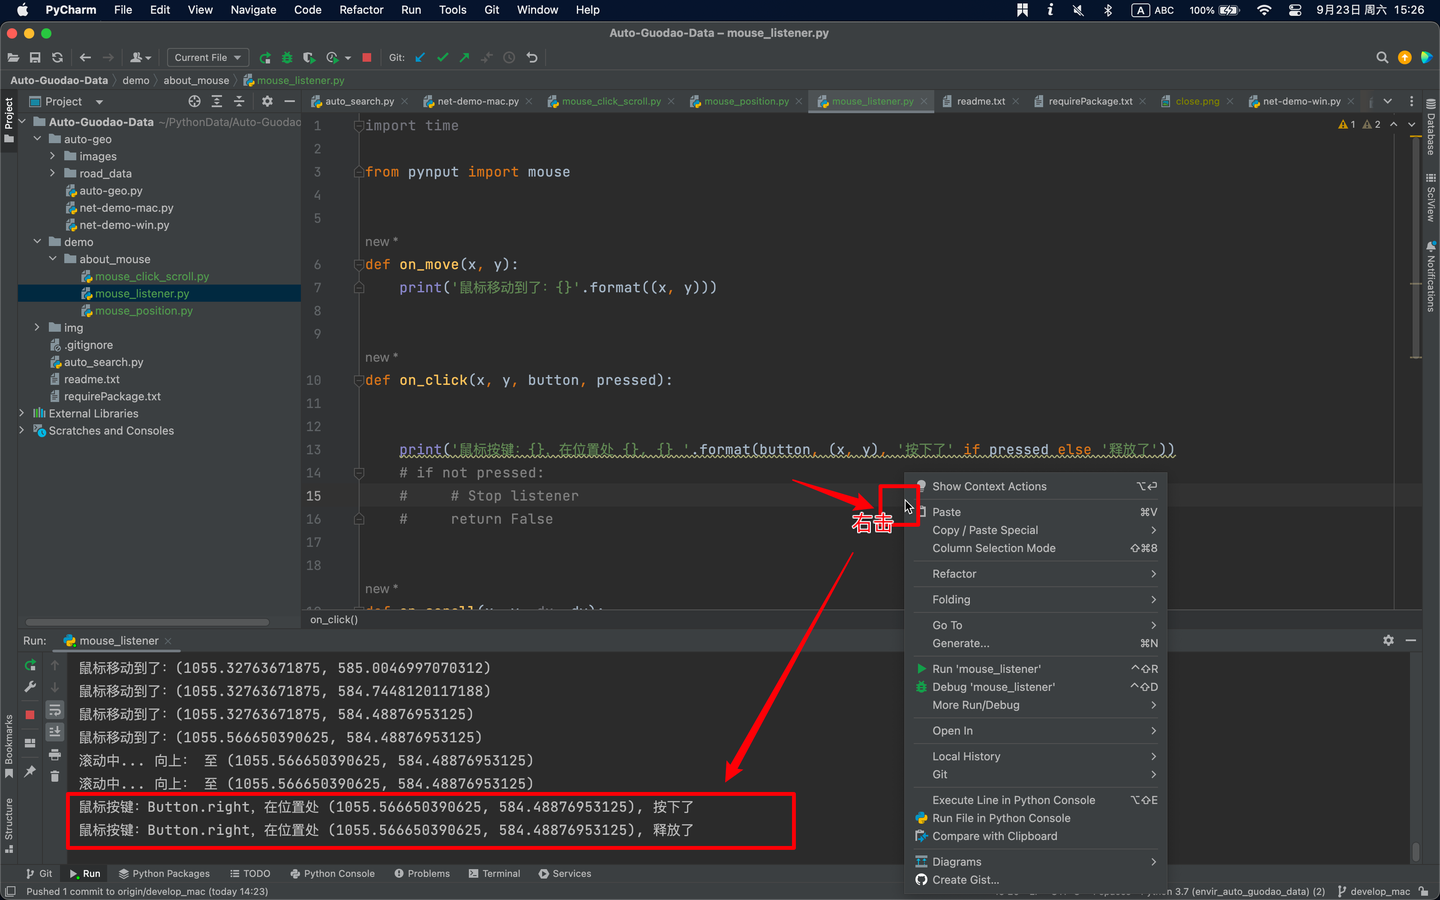The image size is (1440, 900).
Task: Collapse the auto-geo folder
Action: 37,139
